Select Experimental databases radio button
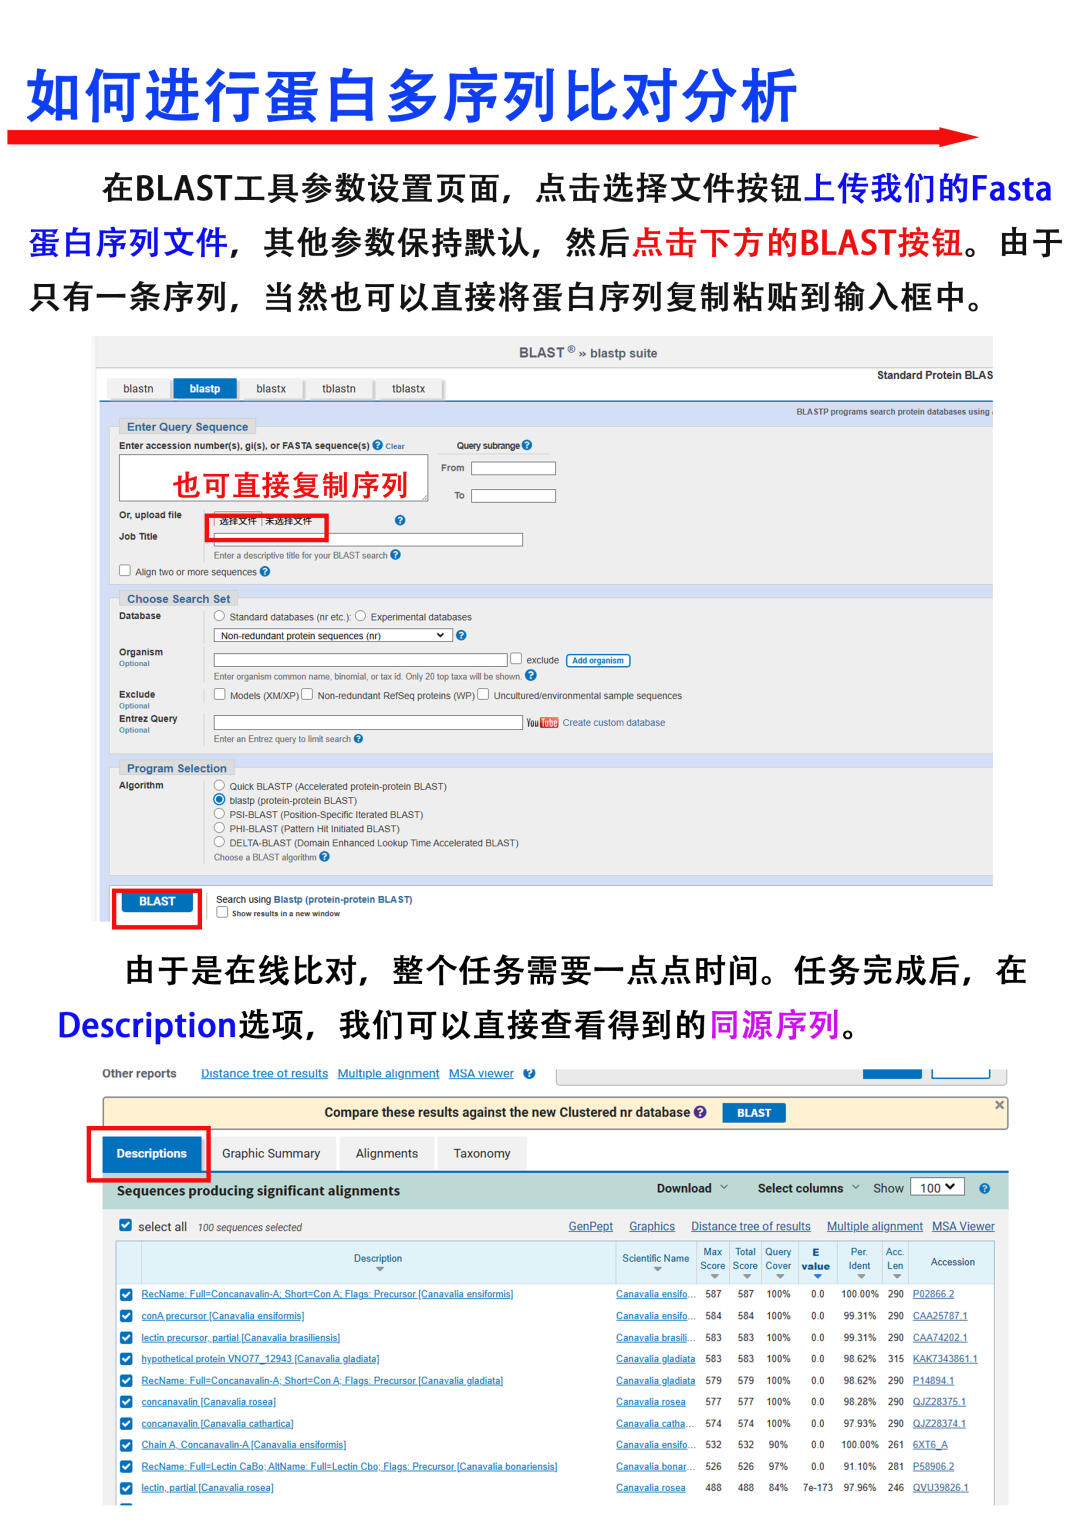1080x1528 pixels. click(360, 616)
